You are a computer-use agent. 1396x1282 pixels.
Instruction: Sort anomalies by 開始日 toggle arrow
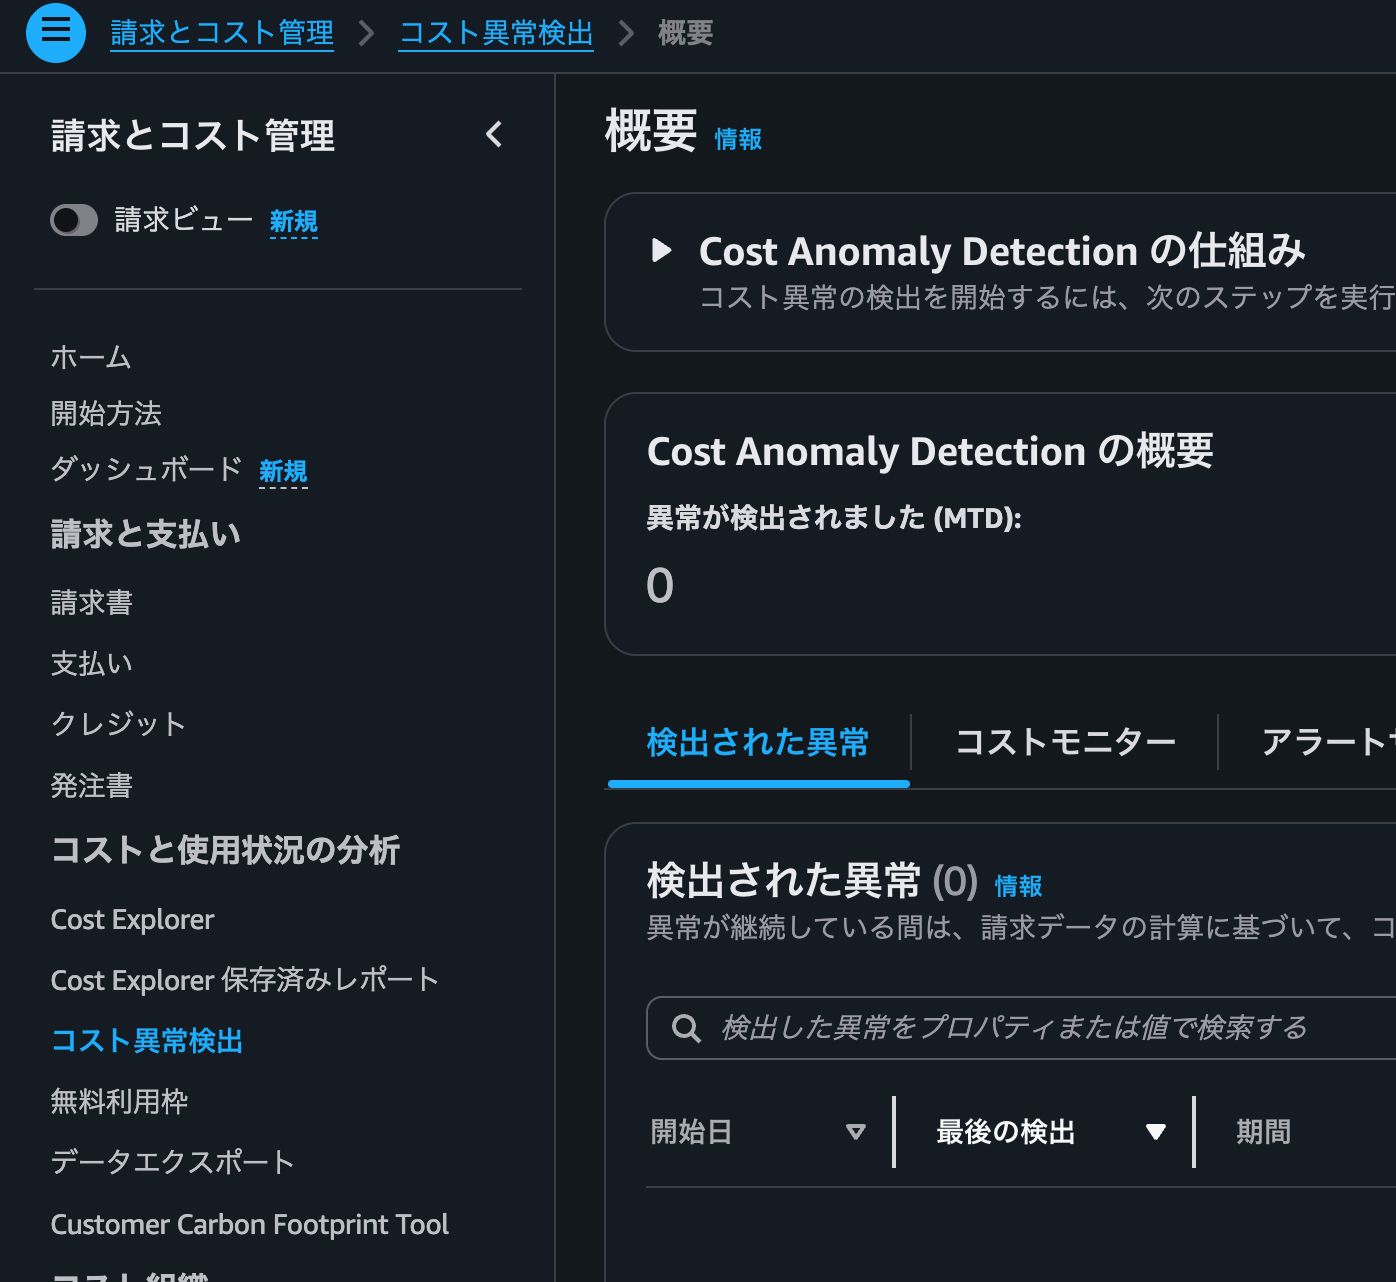tap(857, 1131)
